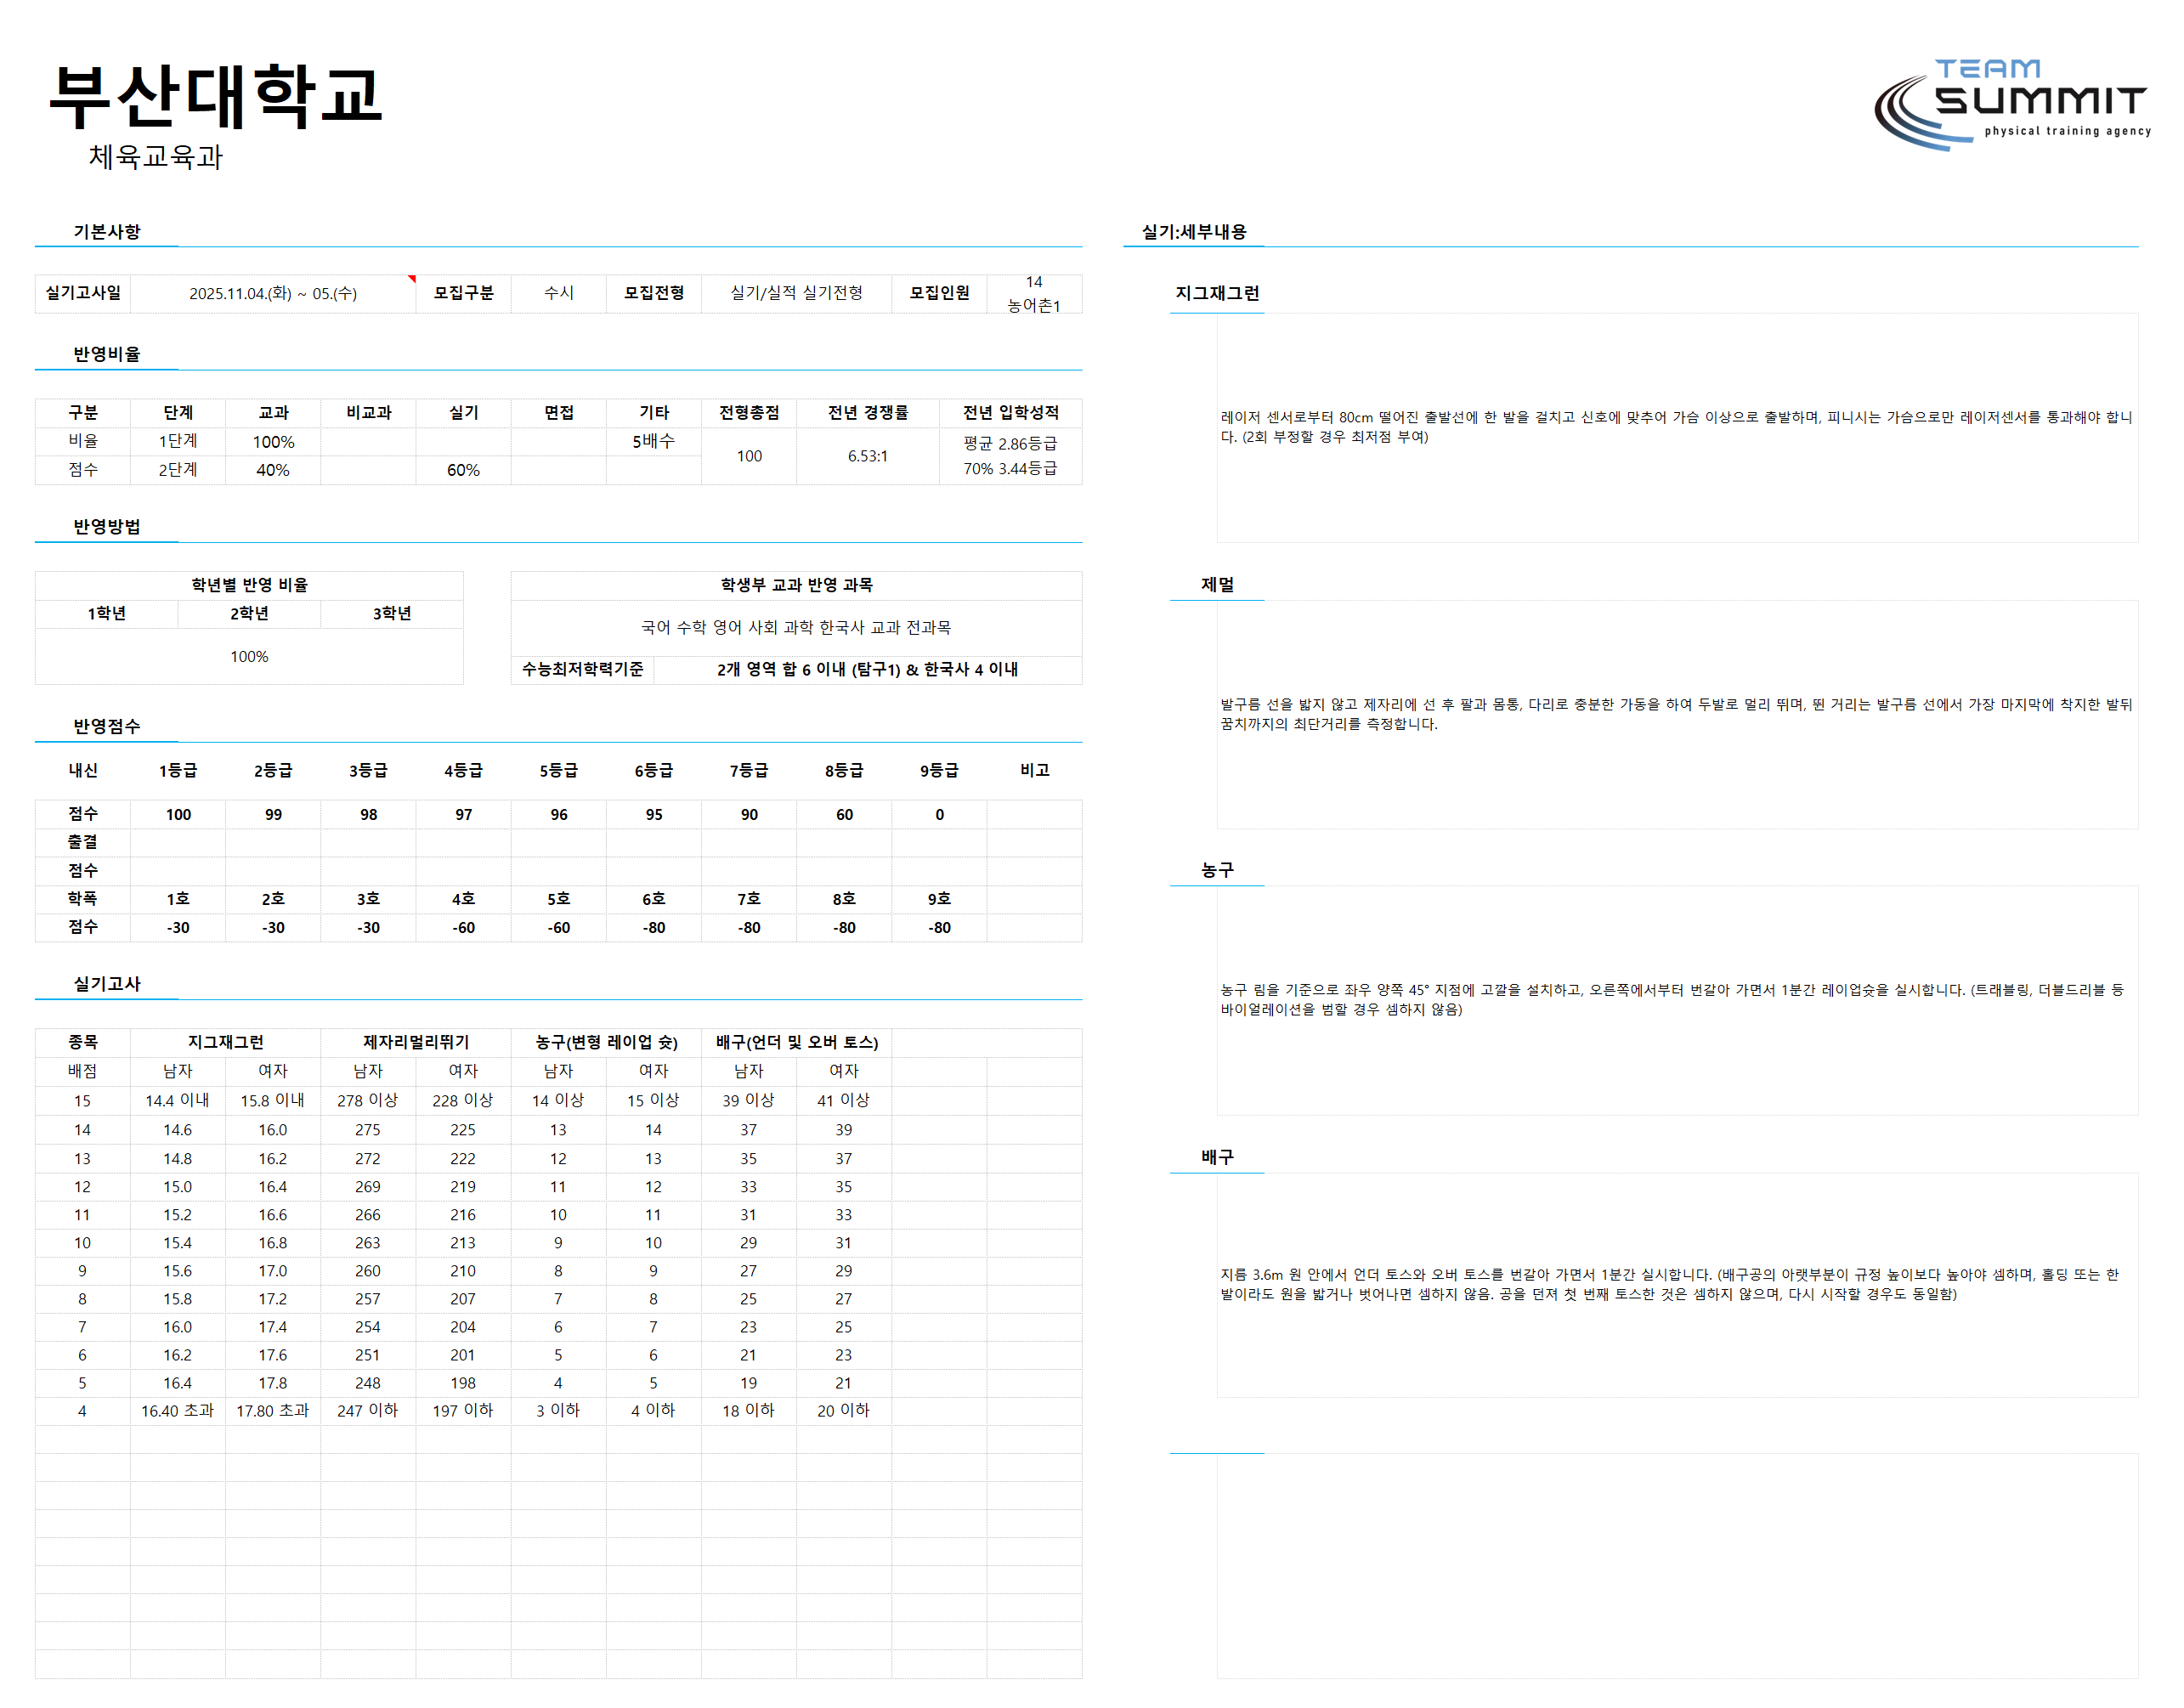Viewport: 2184px width, 1708px height.
Task: Select the 수능최저학력기준 label cell
Action: pyautogui.click(x=583, y=669)
